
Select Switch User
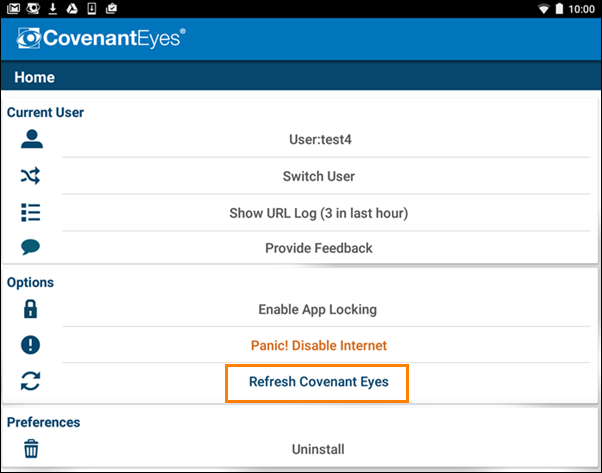319,176
